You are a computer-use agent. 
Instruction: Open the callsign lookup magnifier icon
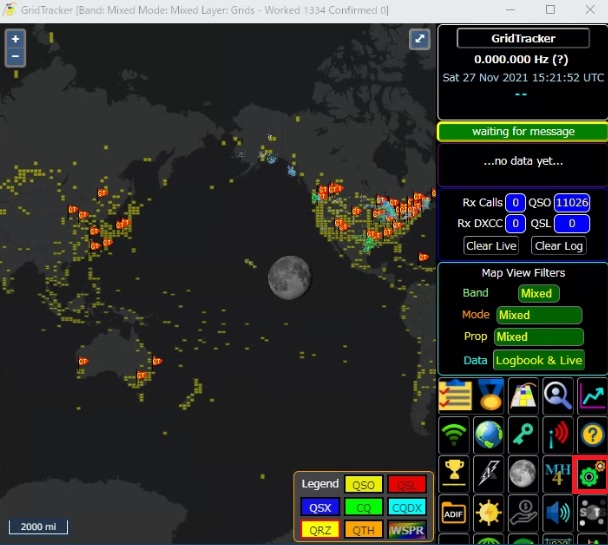click(x=558, y=395)
